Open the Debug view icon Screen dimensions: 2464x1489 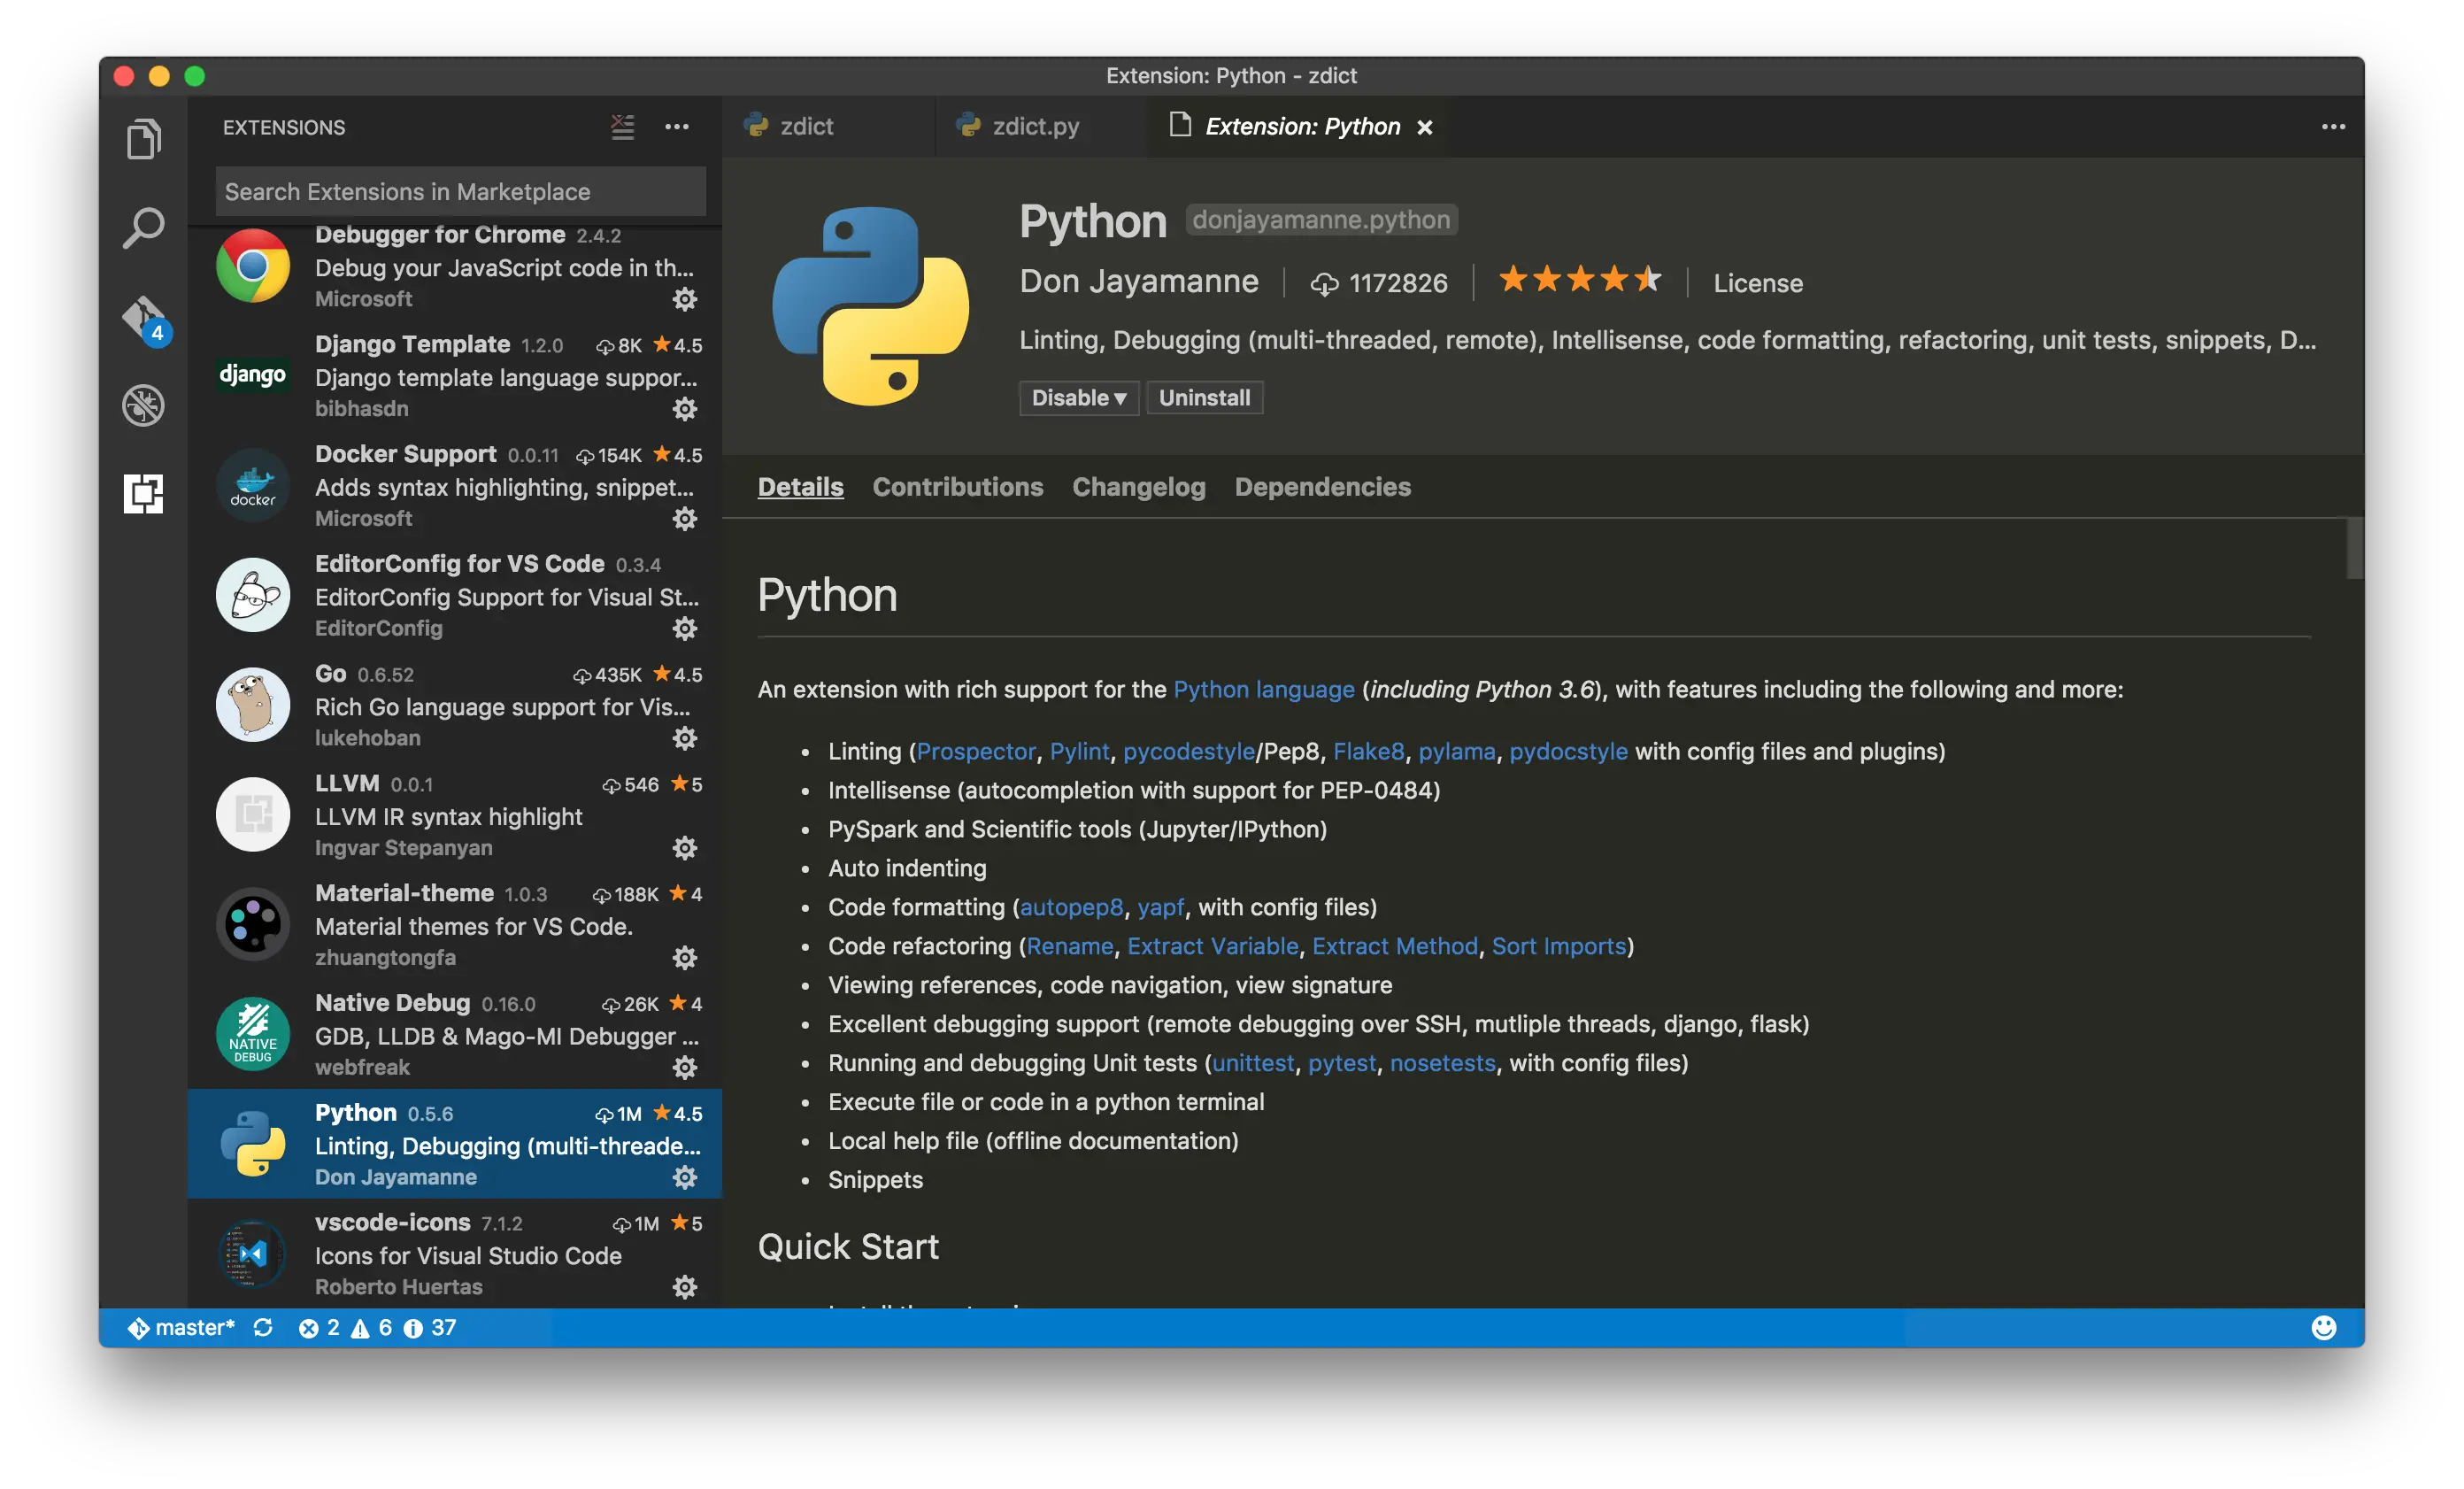(143, 405)
